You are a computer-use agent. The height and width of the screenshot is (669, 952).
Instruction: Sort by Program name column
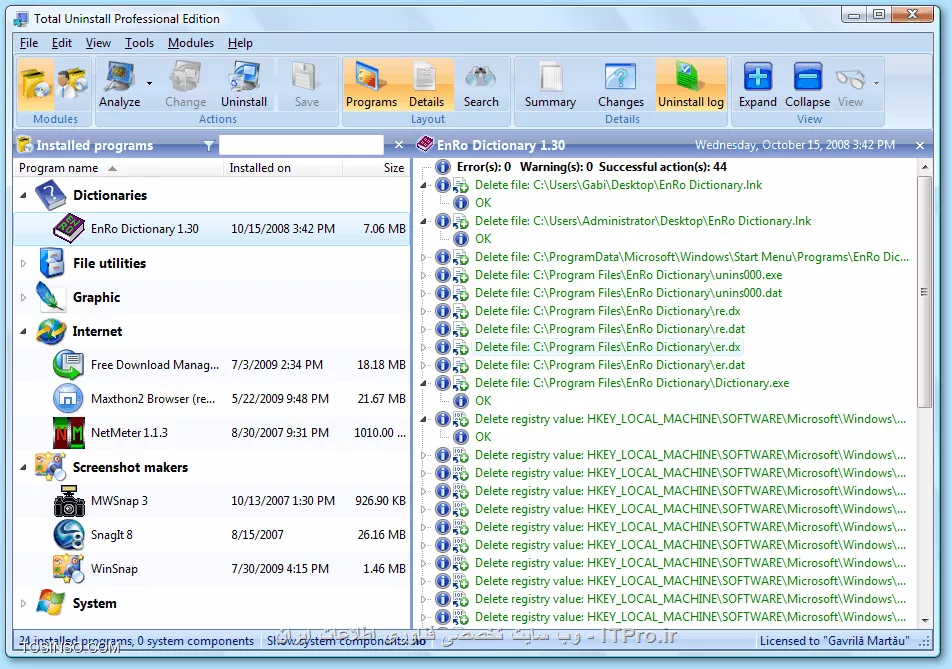(118, 168)
